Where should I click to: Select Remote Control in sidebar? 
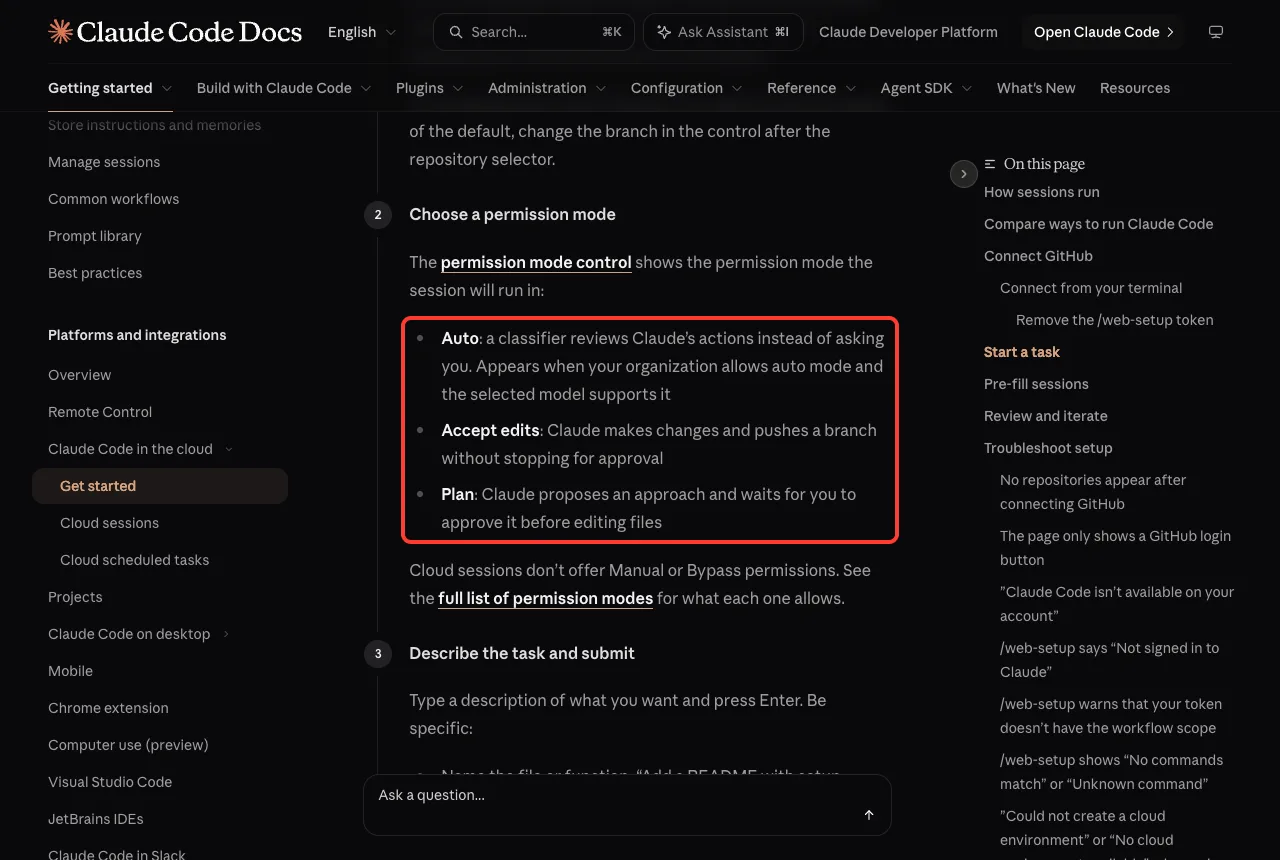pyautogui.click(x=100, y=412)
